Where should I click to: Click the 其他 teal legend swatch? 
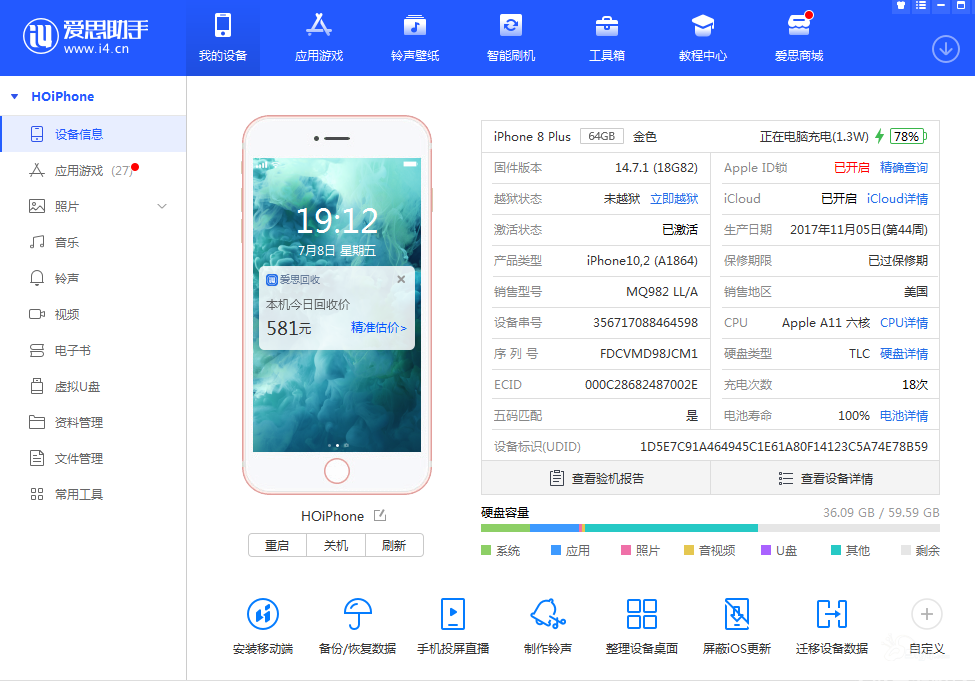click(836, 550)
